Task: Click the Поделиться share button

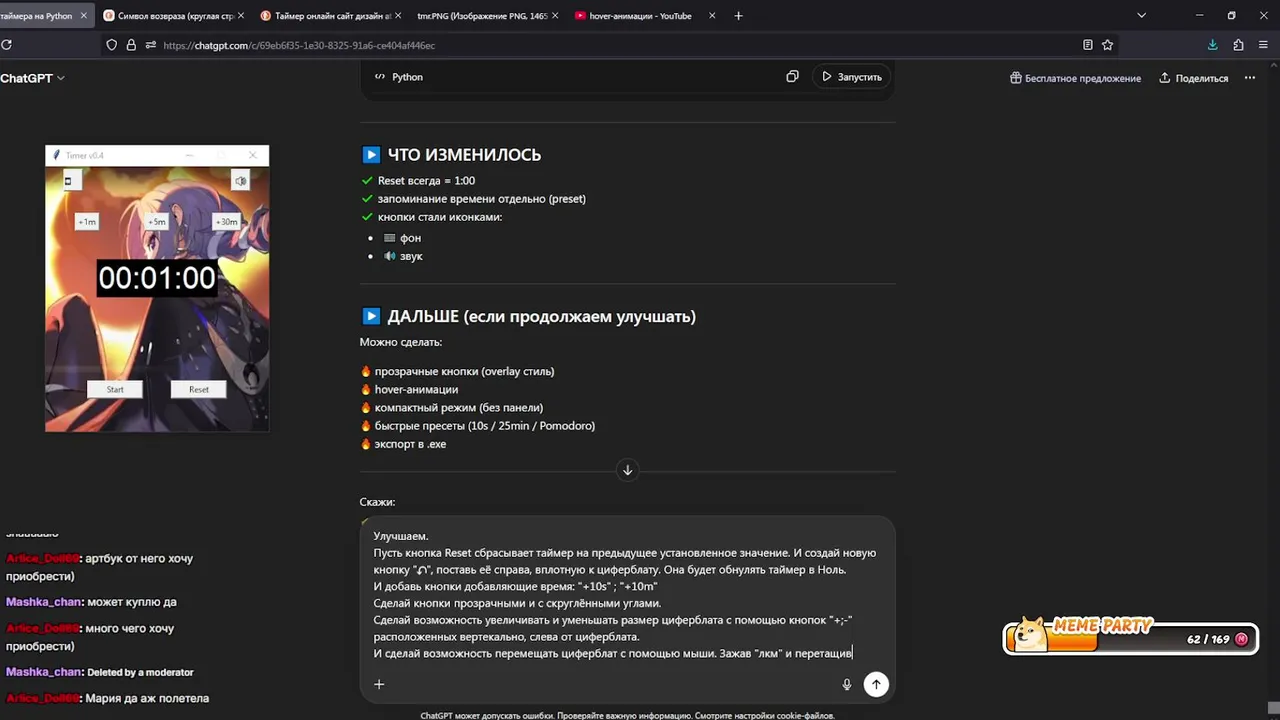Action: coord(1193,78)
